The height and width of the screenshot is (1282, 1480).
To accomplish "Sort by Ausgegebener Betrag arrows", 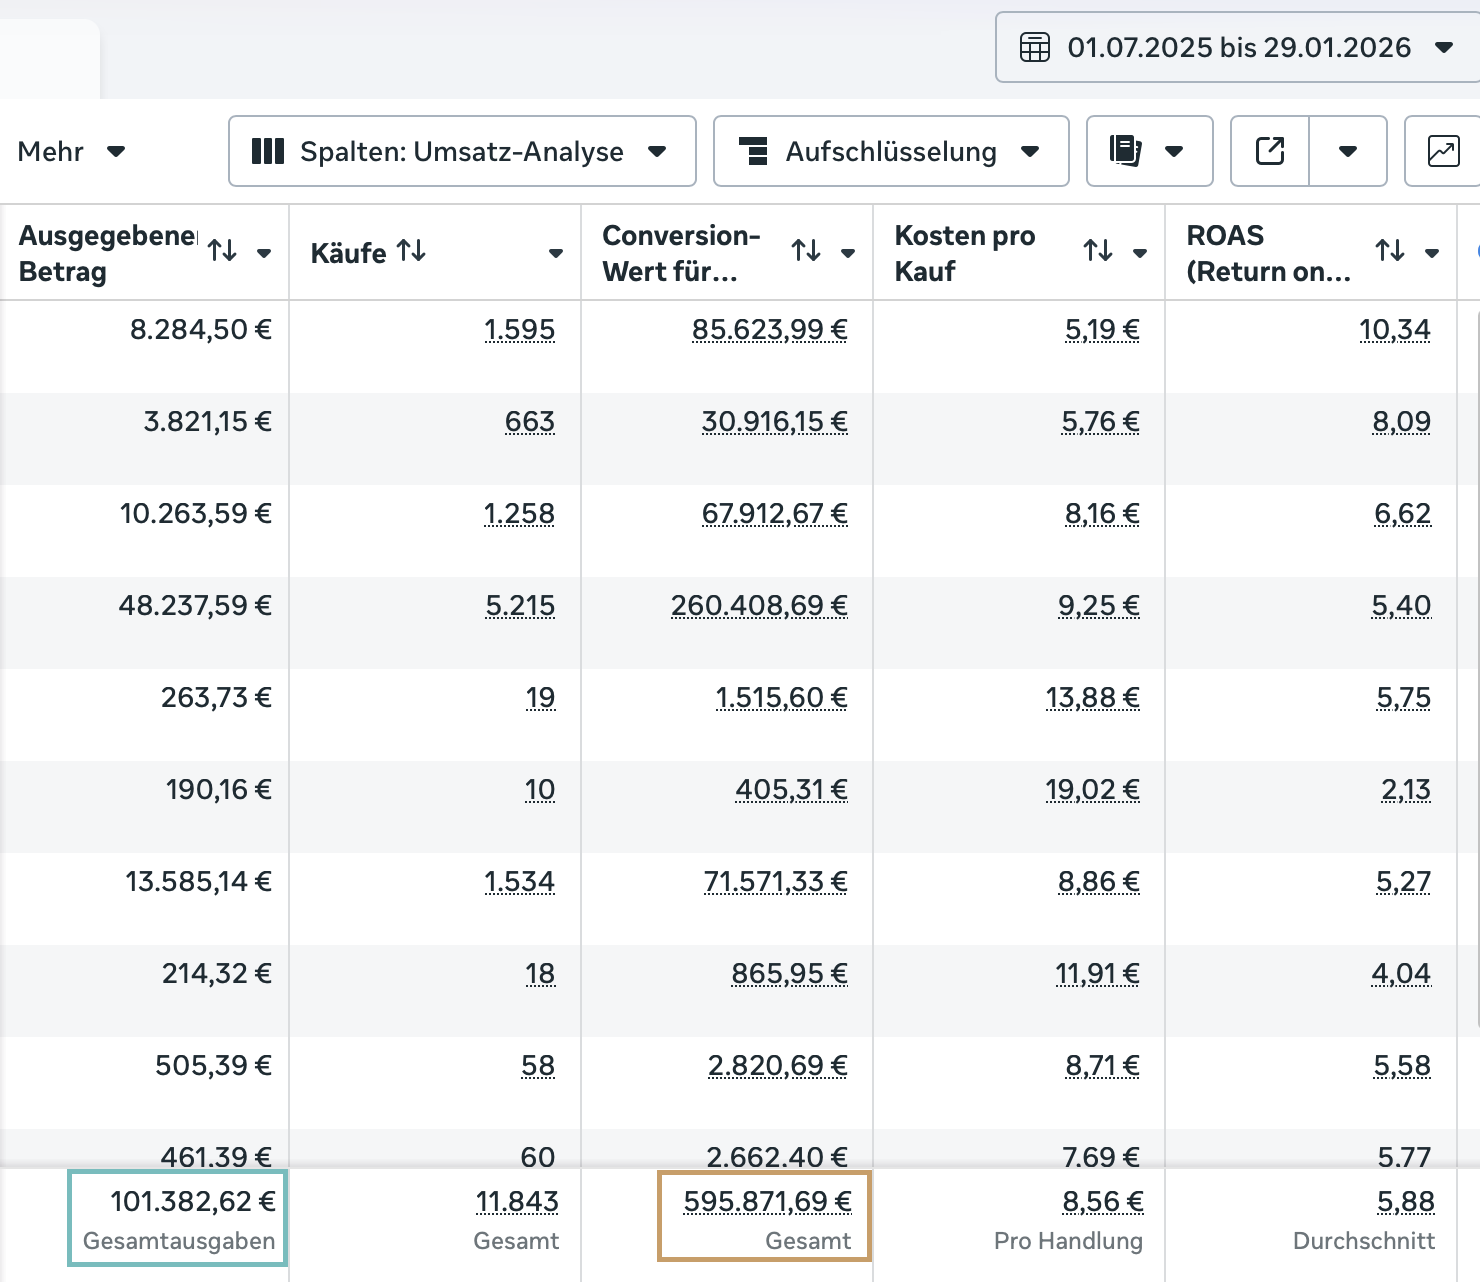I will click(x=222, y=250).
